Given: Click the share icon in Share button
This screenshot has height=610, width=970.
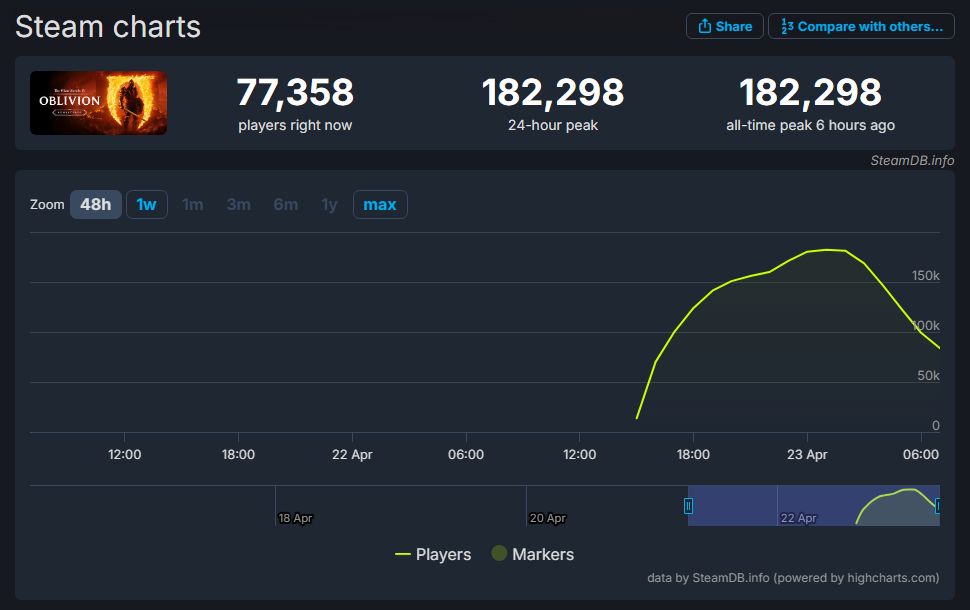Looking at the screenshot, I should point(705,26).
